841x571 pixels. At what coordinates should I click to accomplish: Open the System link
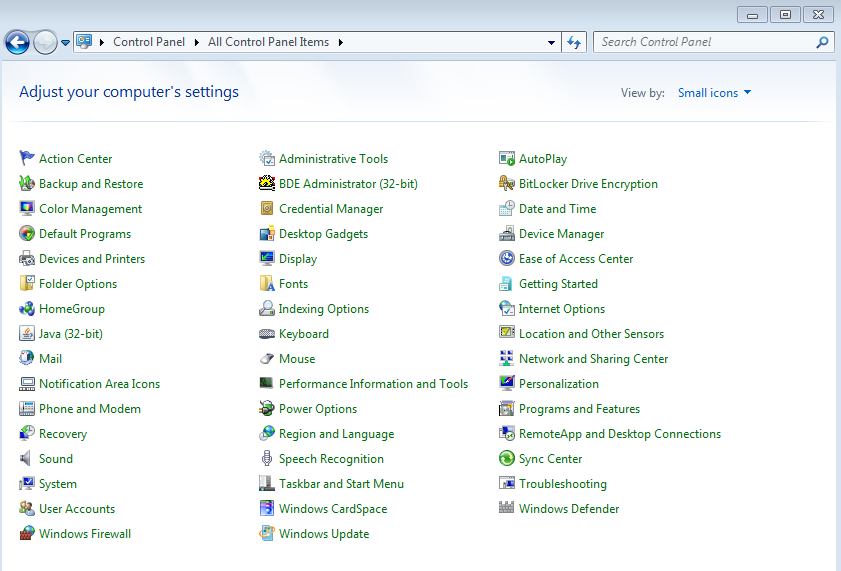click(57, 484)
